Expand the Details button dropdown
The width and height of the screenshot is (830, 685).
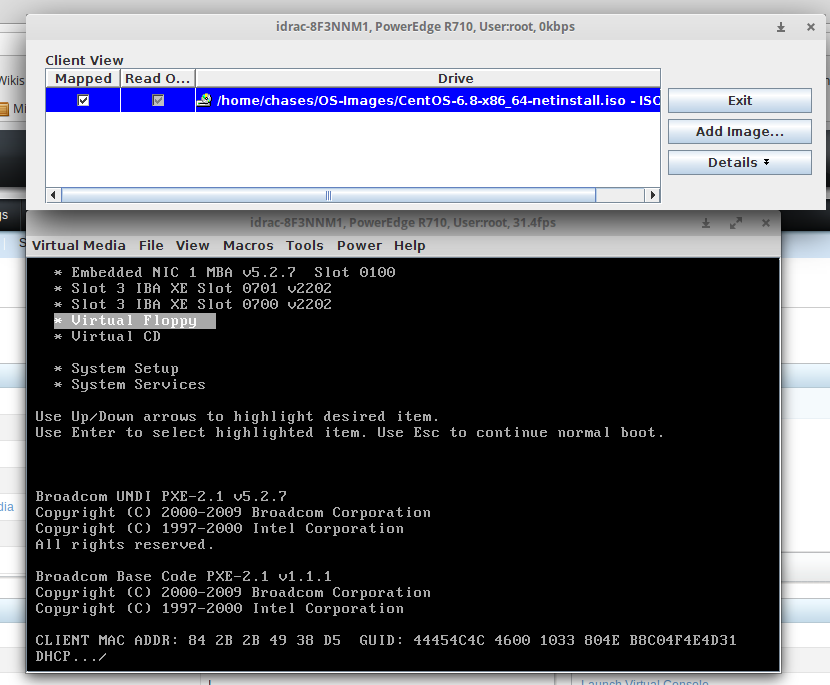(x=739, y=162)
